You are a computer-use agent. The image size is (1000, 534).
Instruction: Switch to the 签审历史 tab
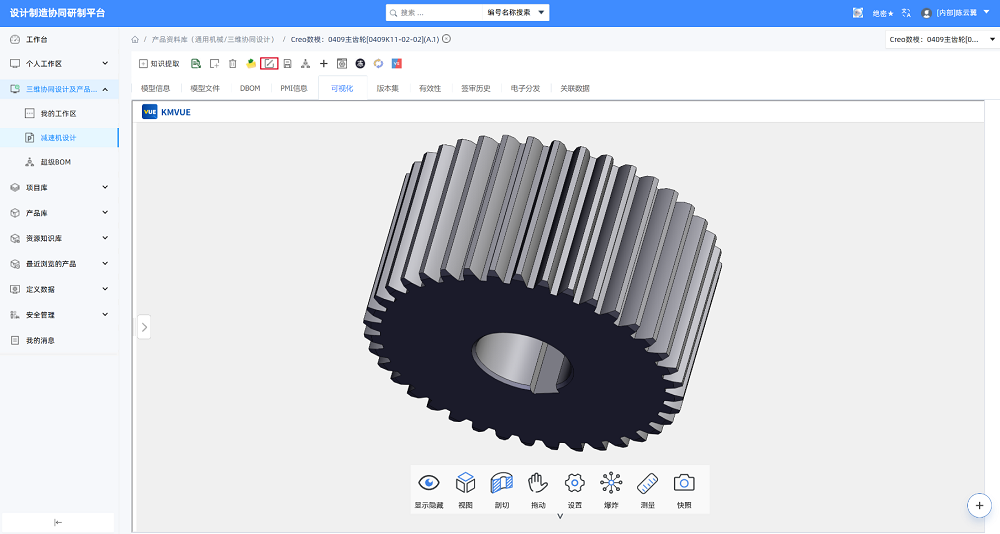tap(476, 89)
